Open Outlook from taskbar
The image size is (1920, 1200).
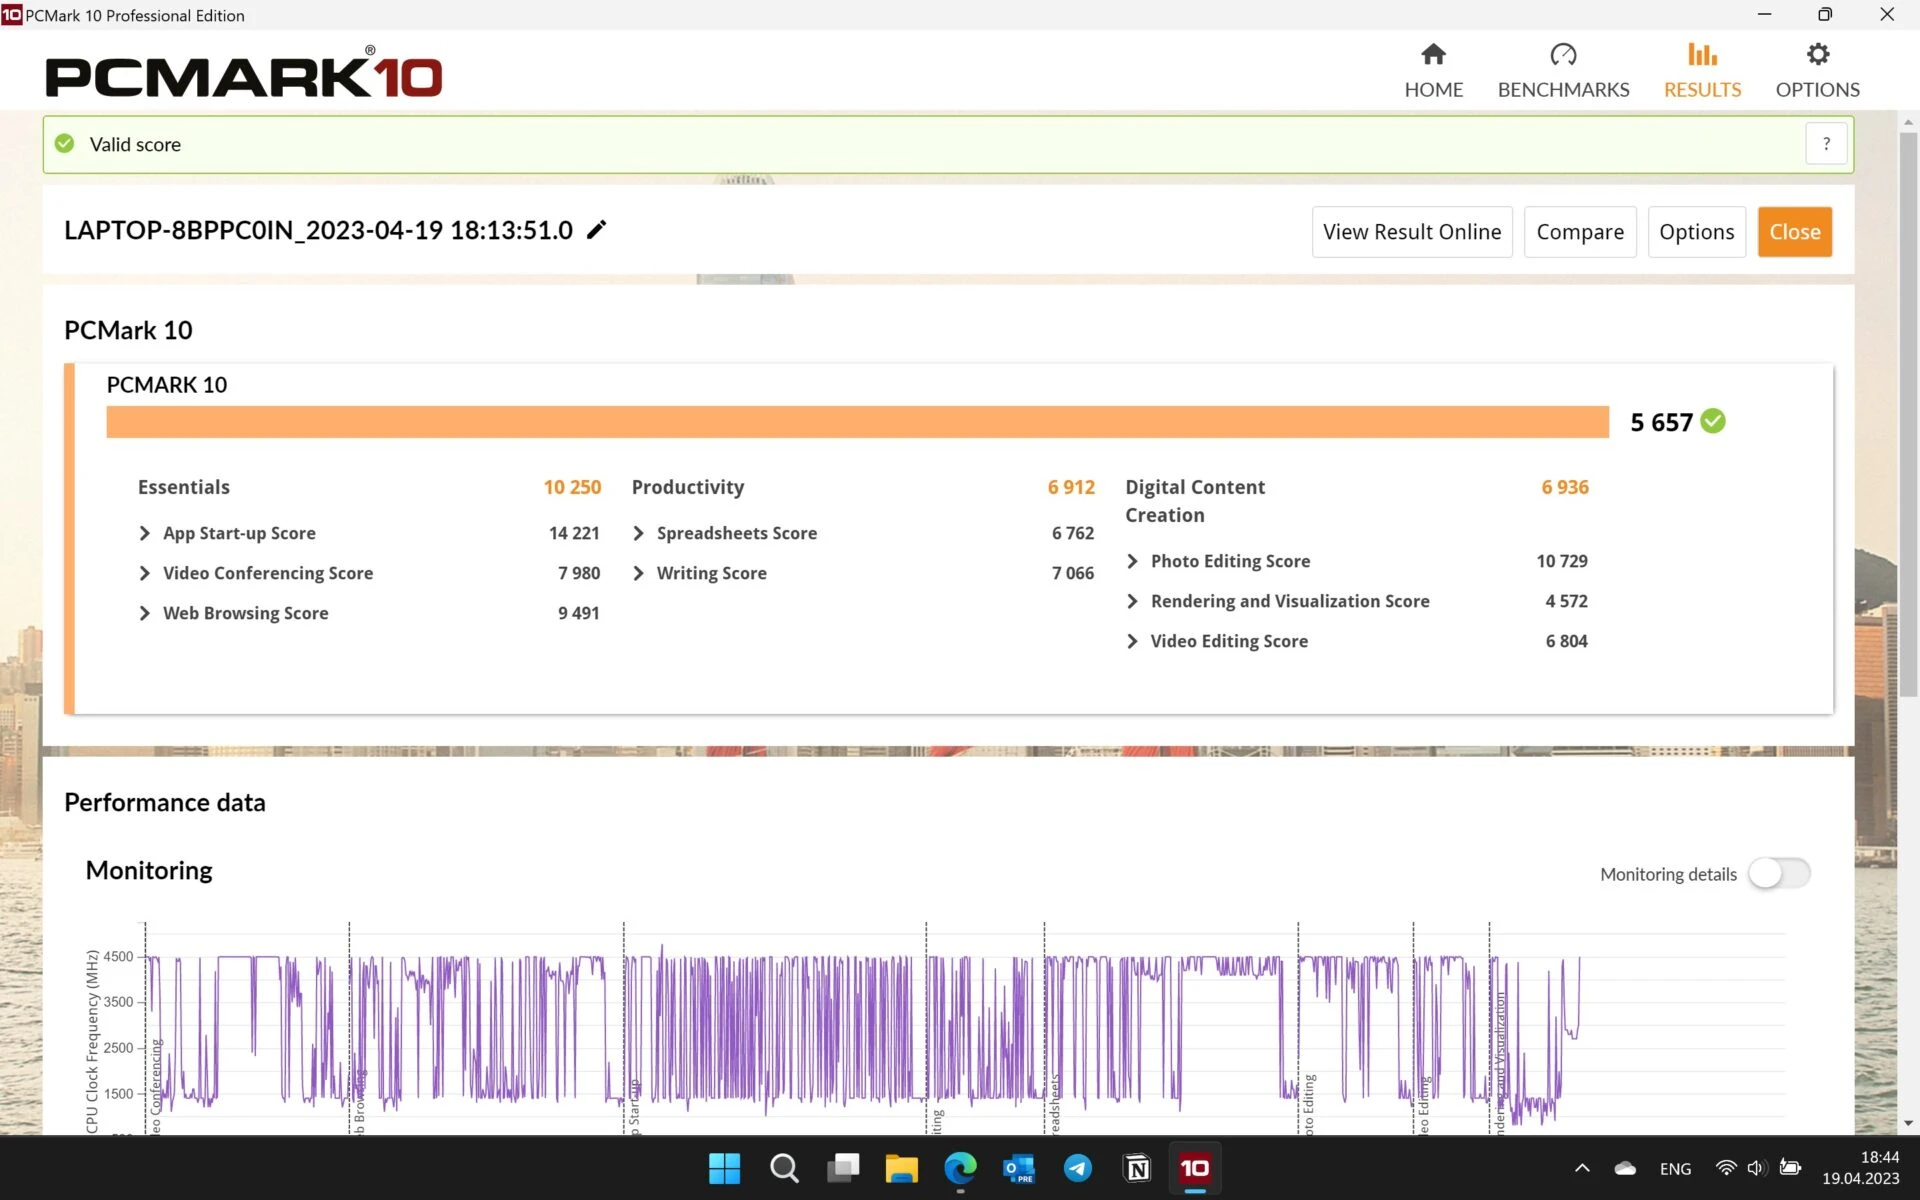(x=1019, y=1168)
